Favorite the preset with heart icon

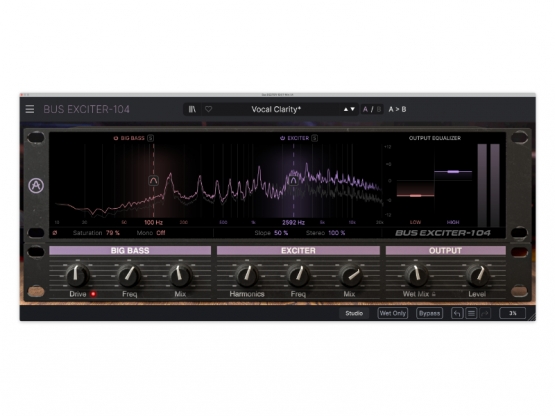pos(208,109)
